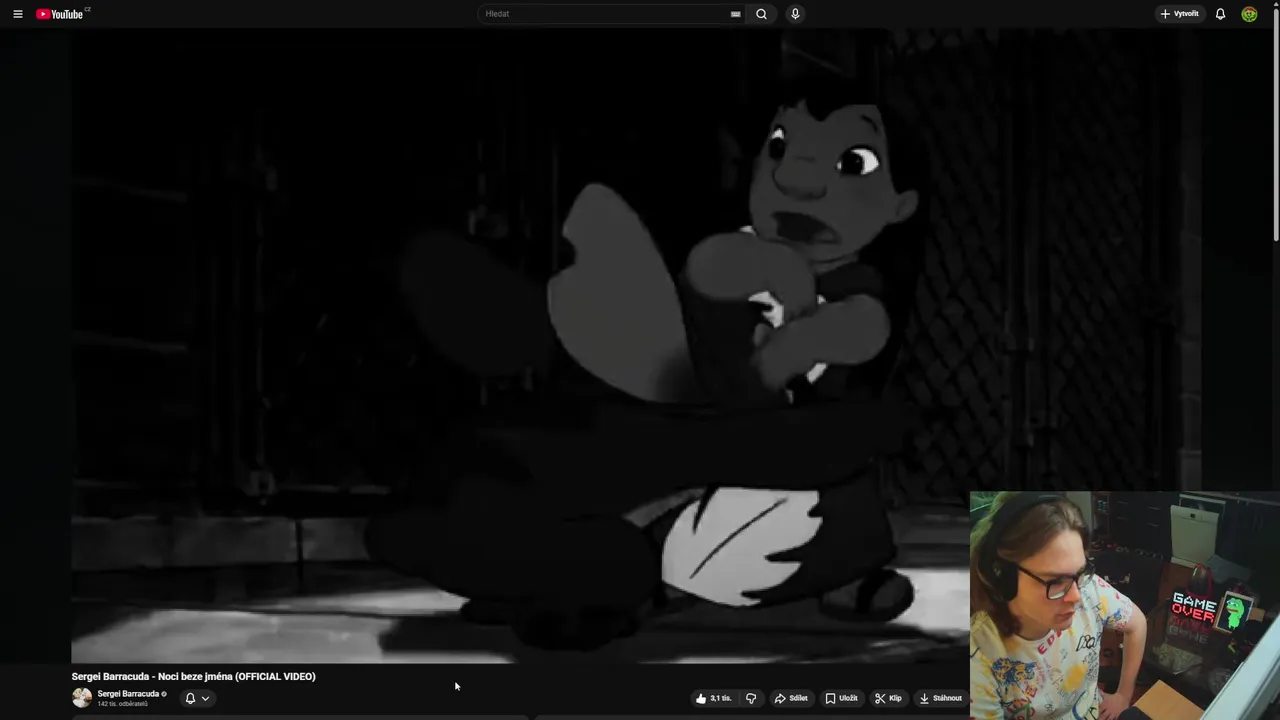The width and height of the screenshot is (1280, 720).
Task: Go to the YouTube home logo
Action: 60,14
